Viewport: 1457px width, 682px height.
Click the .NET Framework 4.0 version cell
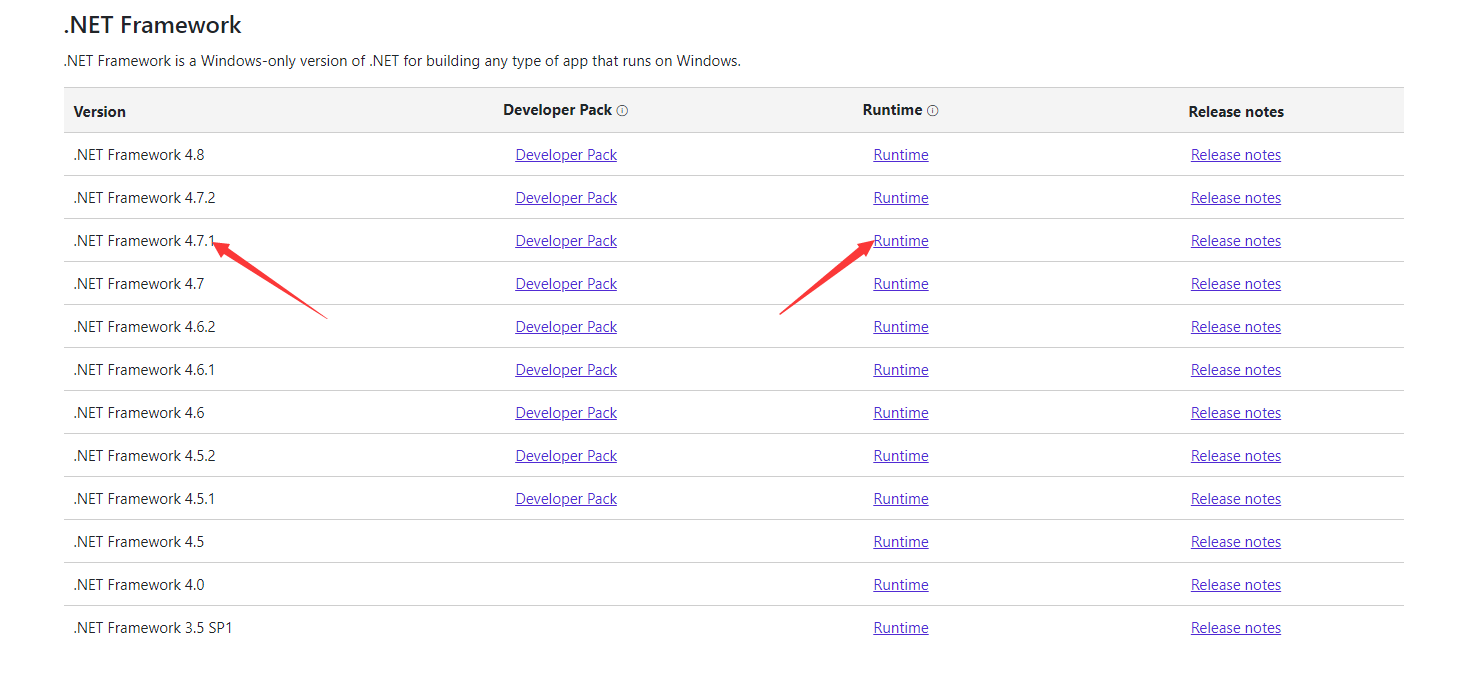pyautogui.click(x=139, y=585)
